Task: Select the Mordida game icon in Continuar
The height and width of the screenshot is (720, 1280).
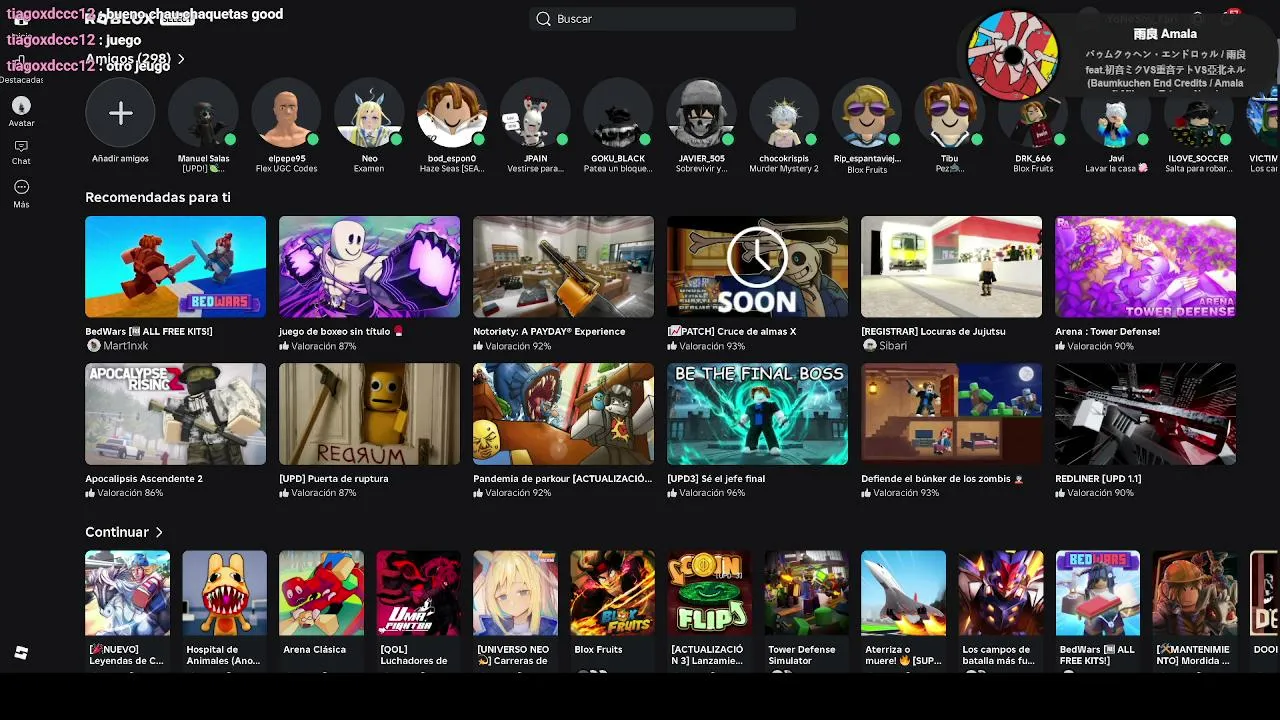Action: pos(1194,593)
